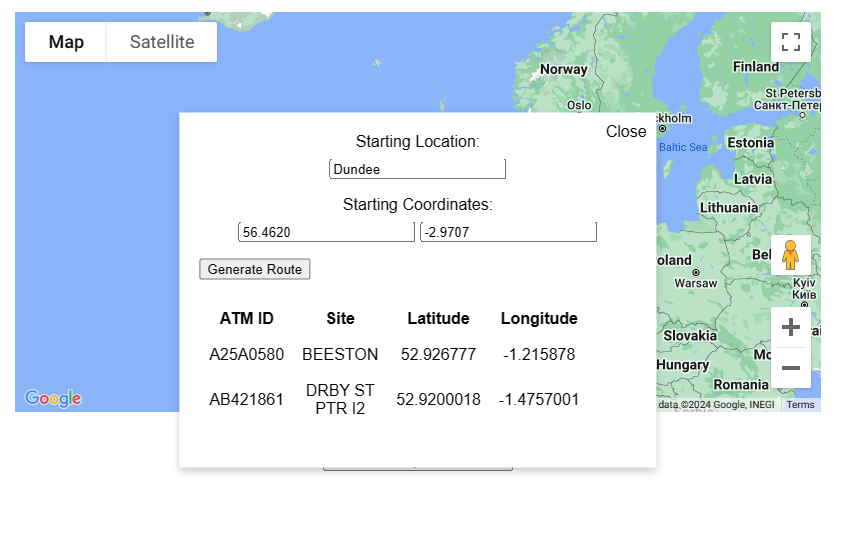The height and width of the screenshot is (545, 863).
Task: Zoom in with the plus icon
Action: tap(790, 327)
